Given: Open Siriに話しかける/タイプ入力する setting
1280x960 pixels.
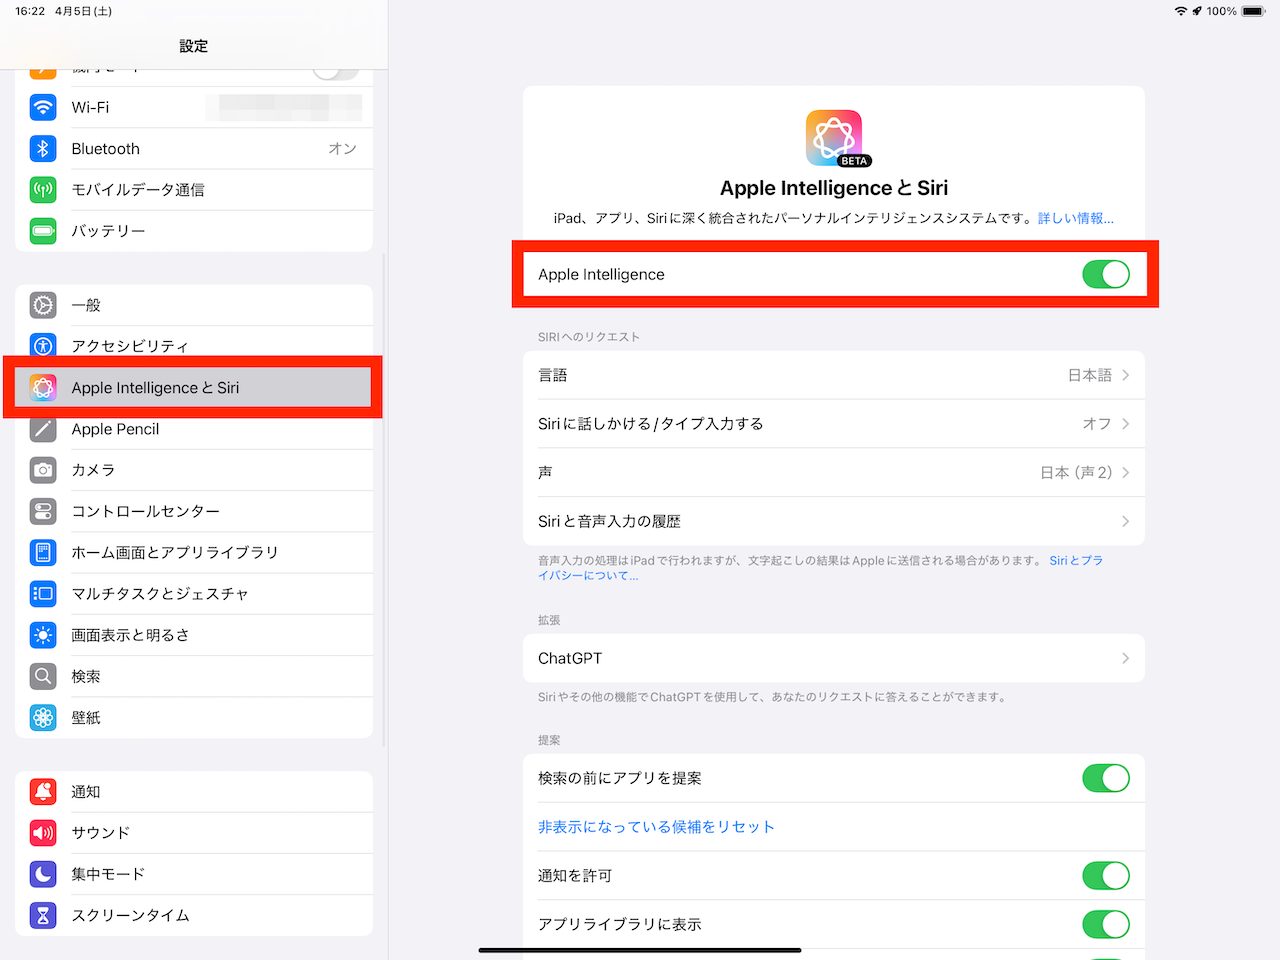Looking at the screenshot, I should coord(834,424).
